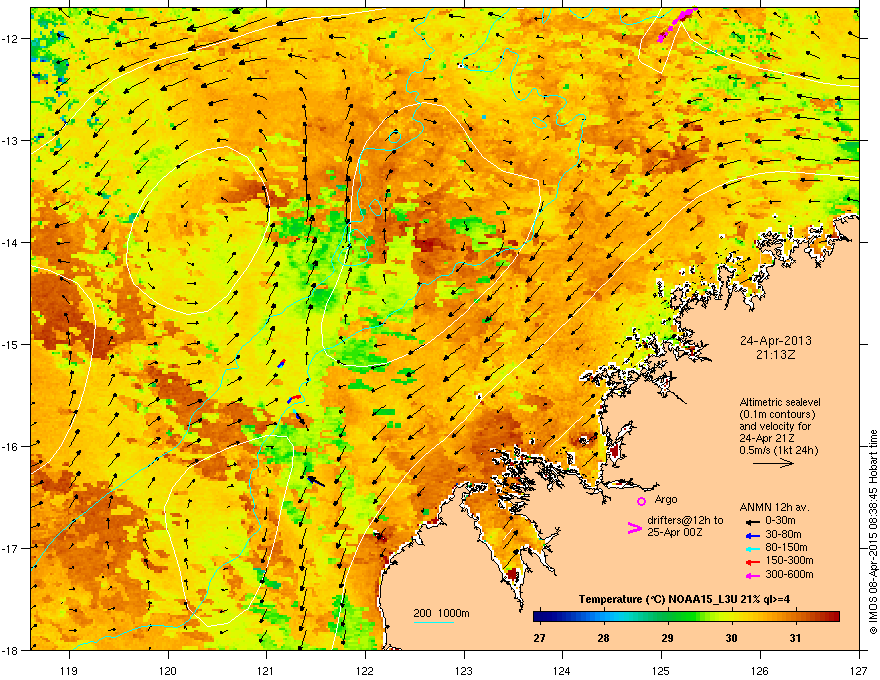Viewport: 880px width, 680px height.
Task: Click the latitude axis label '-16'
Action: 11,446
